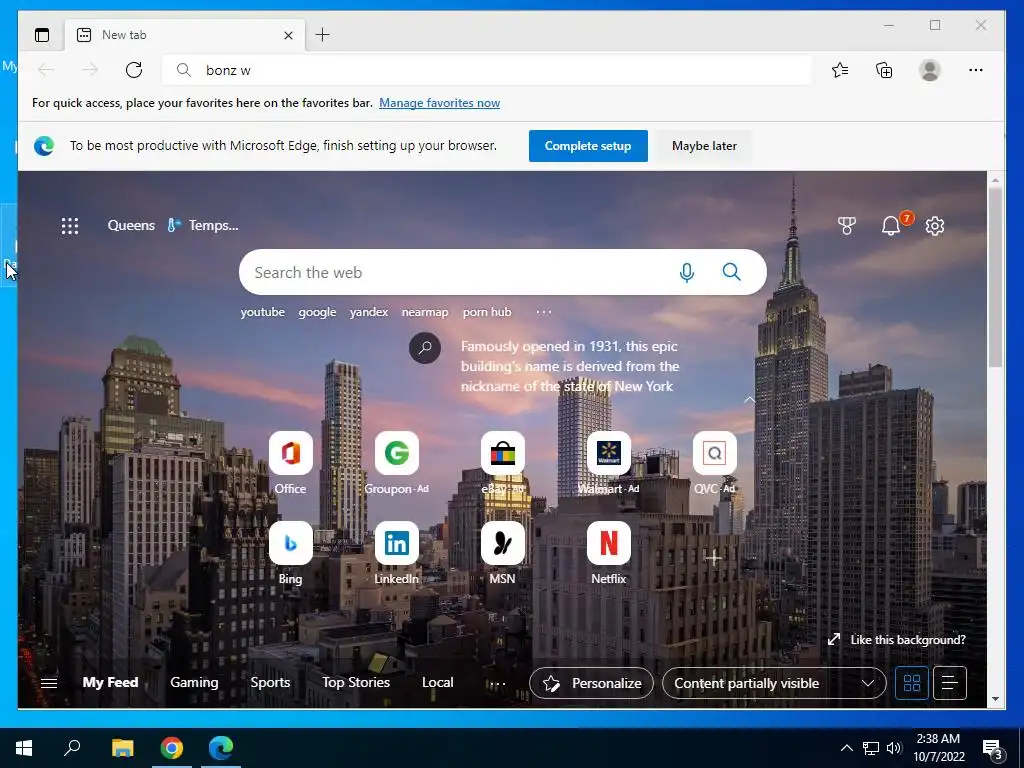Click the Queens location label
Viewport: 1024px width, 768px height.
[131, 225]
